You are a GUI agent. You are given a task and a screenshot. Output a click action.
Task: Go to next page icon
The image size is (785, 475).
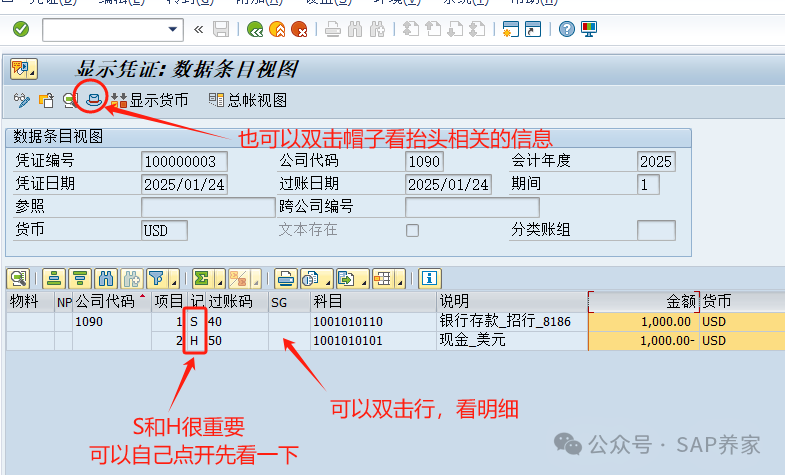[455, 30]
